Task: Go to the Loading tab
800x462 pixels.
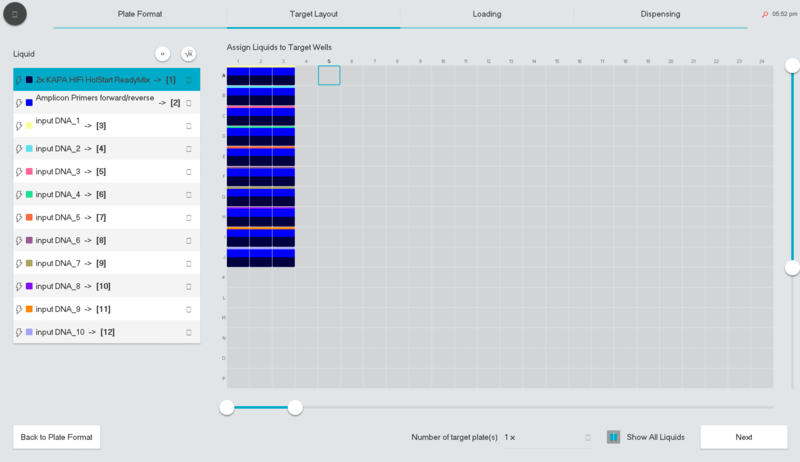Action: tap(487, 14)
